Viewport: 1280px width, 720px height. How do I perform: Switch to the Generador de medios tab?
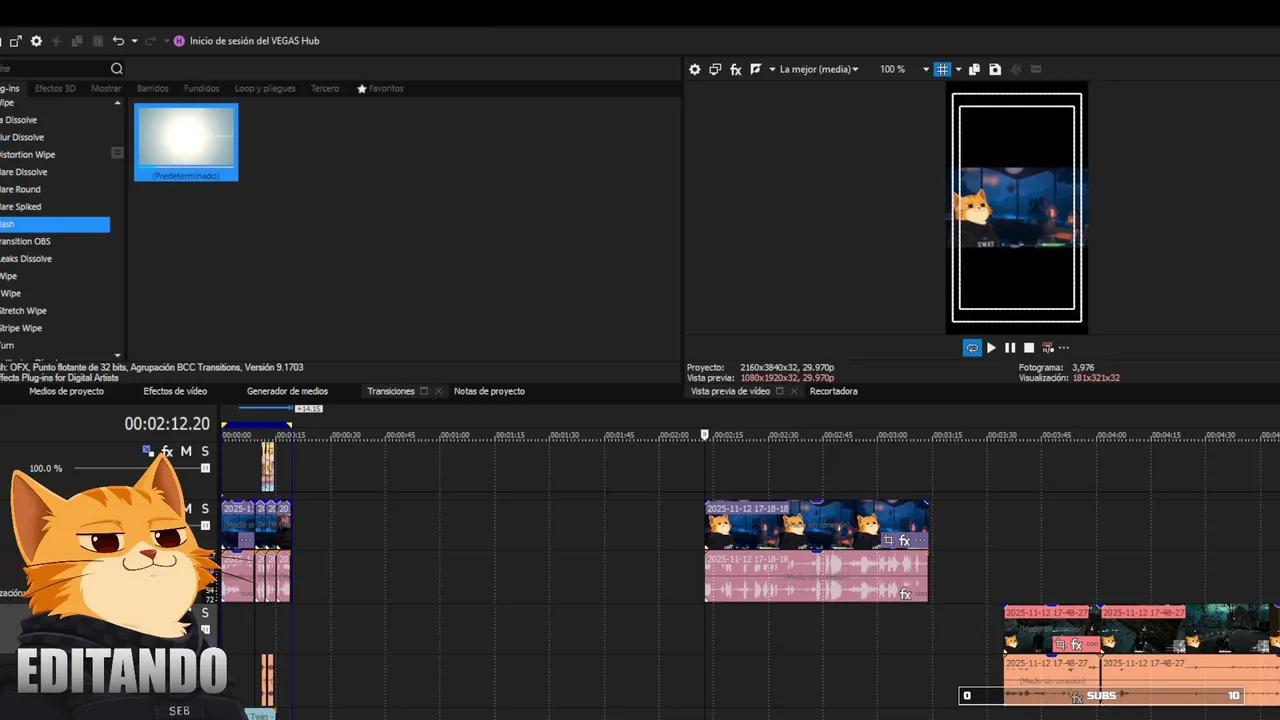tap(287, 391)
